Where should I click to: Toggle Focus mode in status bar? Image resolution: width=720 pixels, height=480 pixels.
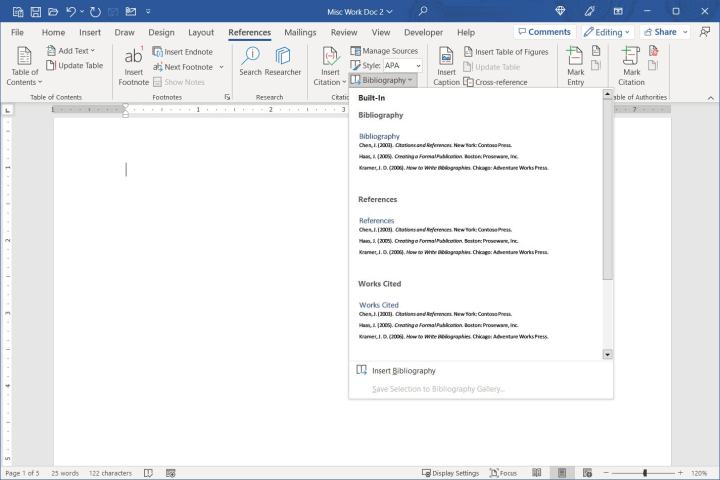501,473
